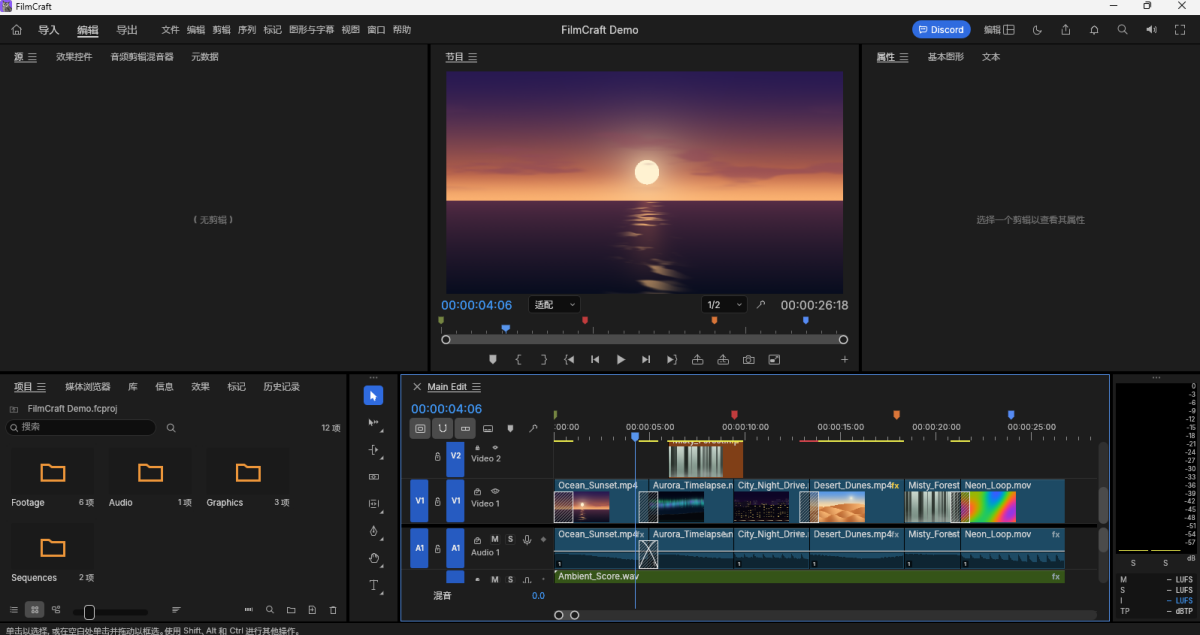The height and width of the screenshot is (635, 1200).
Task: Switch to 效果控件 tab
Action: (x=74, y=57)
